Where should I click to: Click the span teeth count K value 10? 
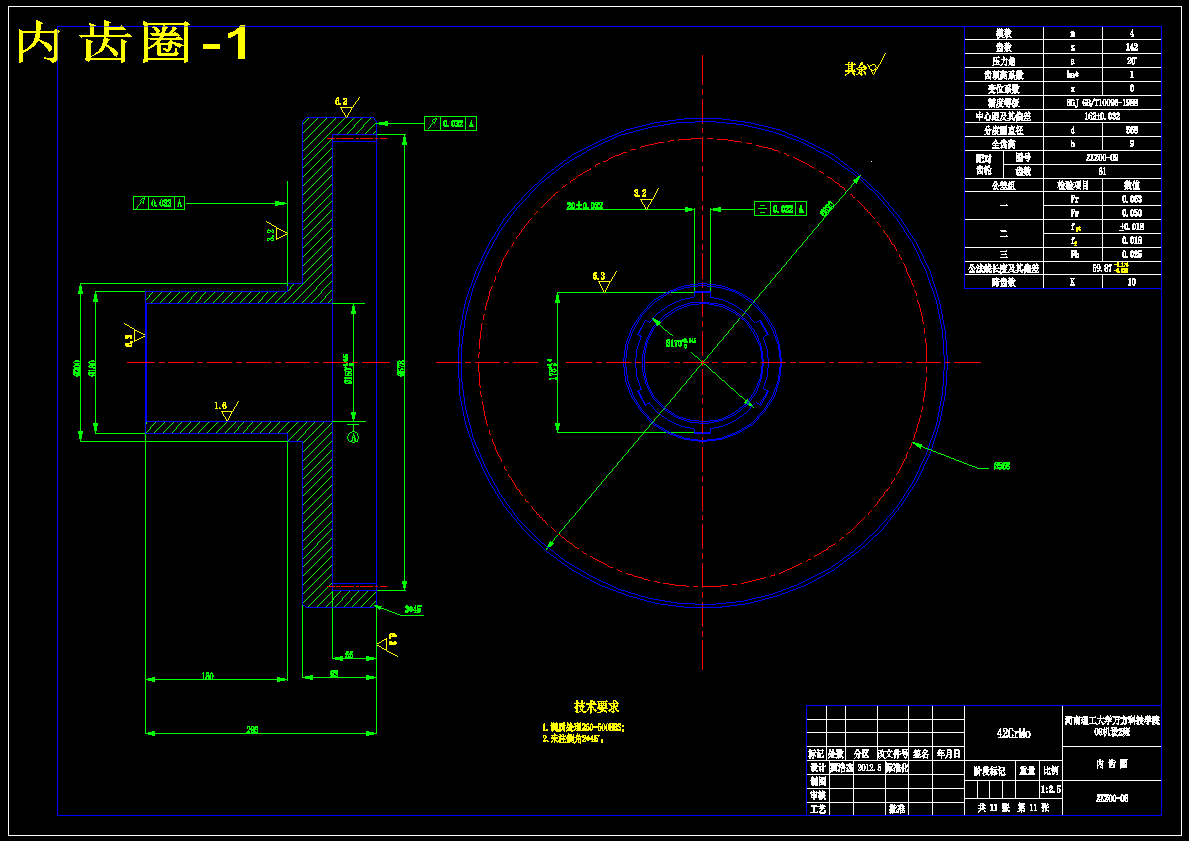1131,282
